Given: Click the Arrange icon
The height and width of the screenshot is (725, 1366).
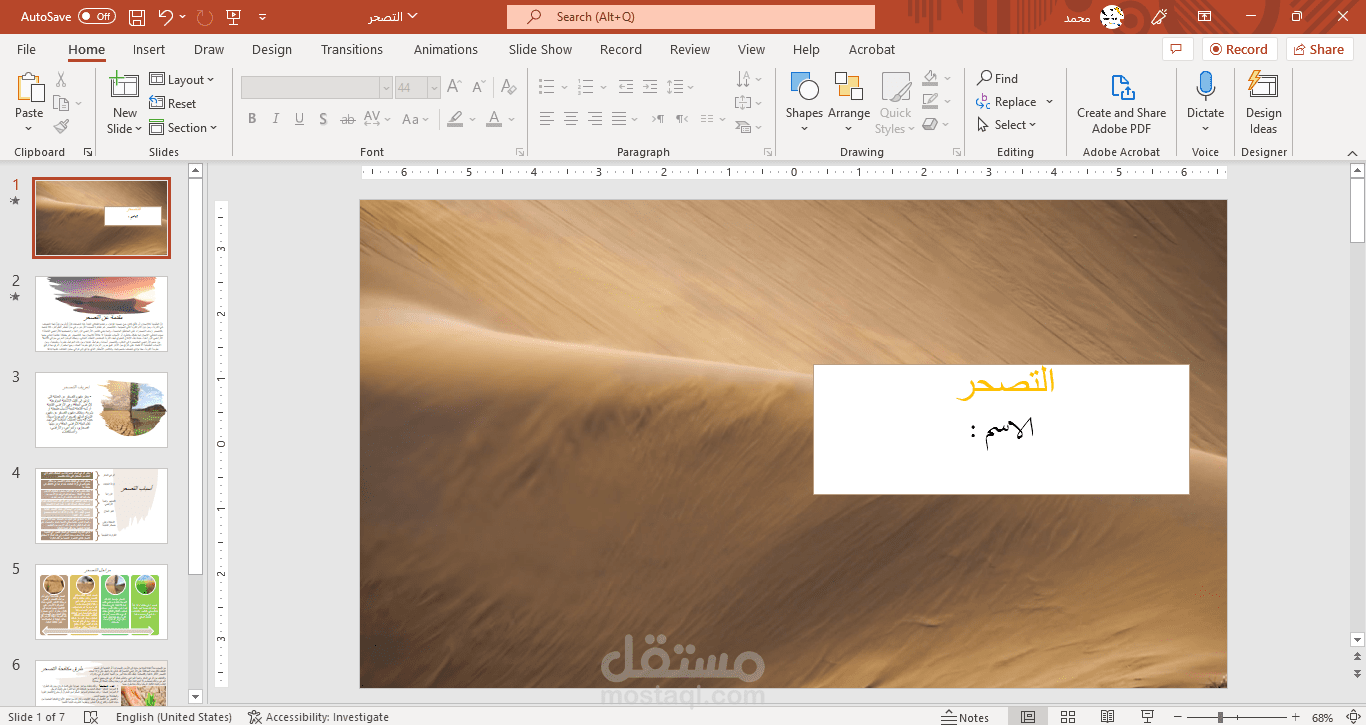Looking at the screenshot, I should [x=849, y=86].
